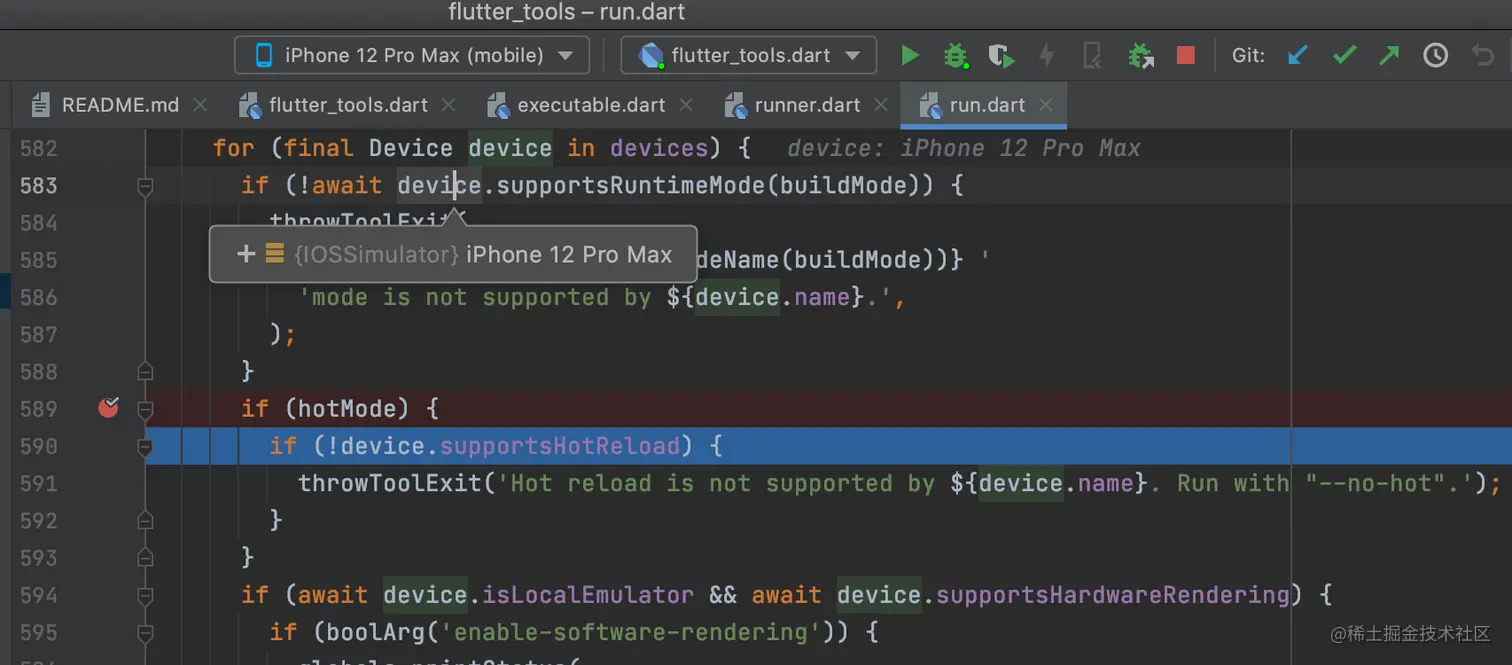Update project with the blue Git arrow
This screenshot has height=665, width=1512.
pos(1298,55)
